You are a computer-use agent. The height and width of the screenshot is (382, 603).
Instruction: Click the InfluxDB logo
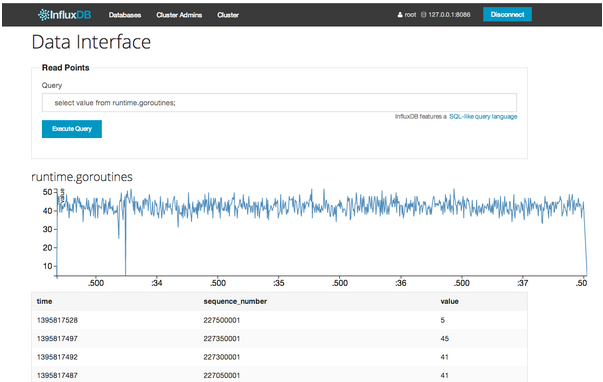point(65,15)
